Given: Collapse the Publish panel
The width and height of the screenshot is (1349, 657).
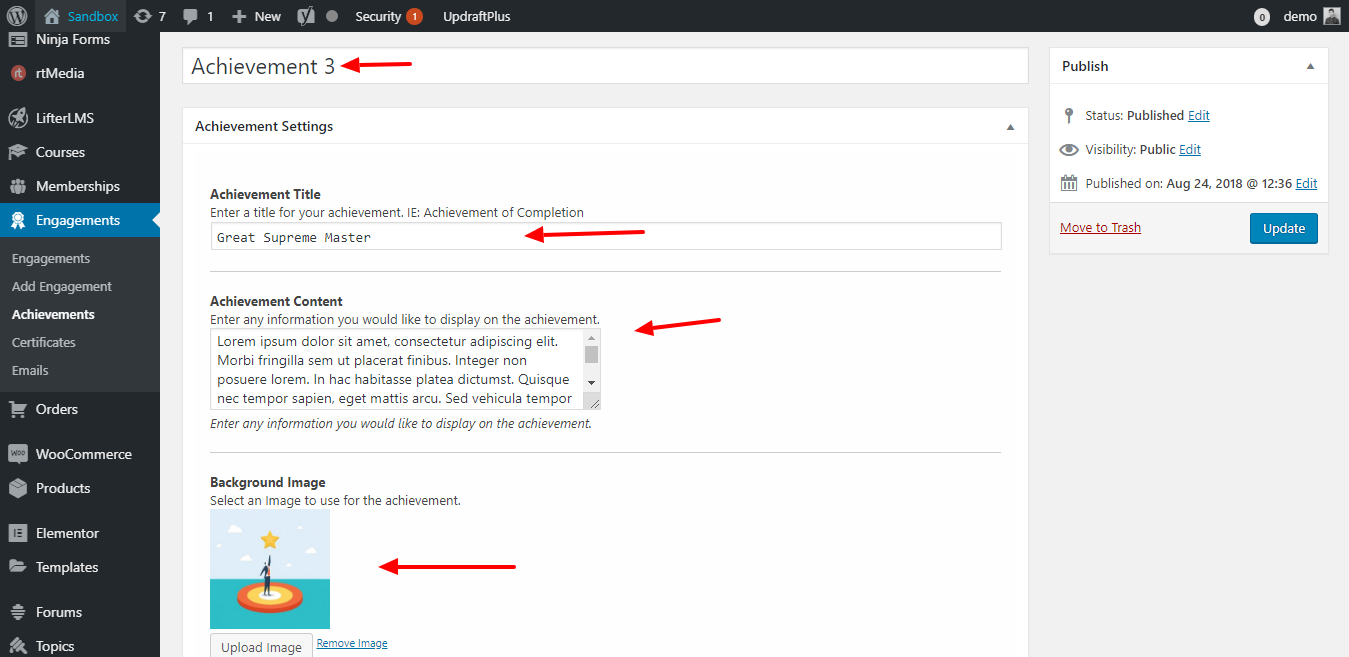Looking at the screenshot, I should [x=1310, y=66].
